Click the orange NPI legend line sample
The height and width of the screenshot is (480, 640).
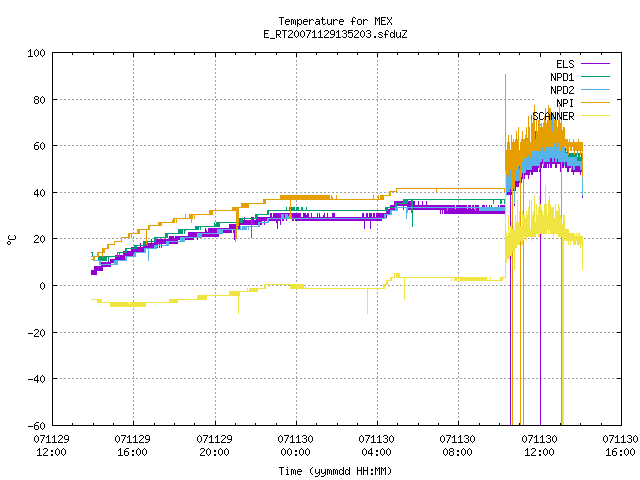(x=595, y=102)
